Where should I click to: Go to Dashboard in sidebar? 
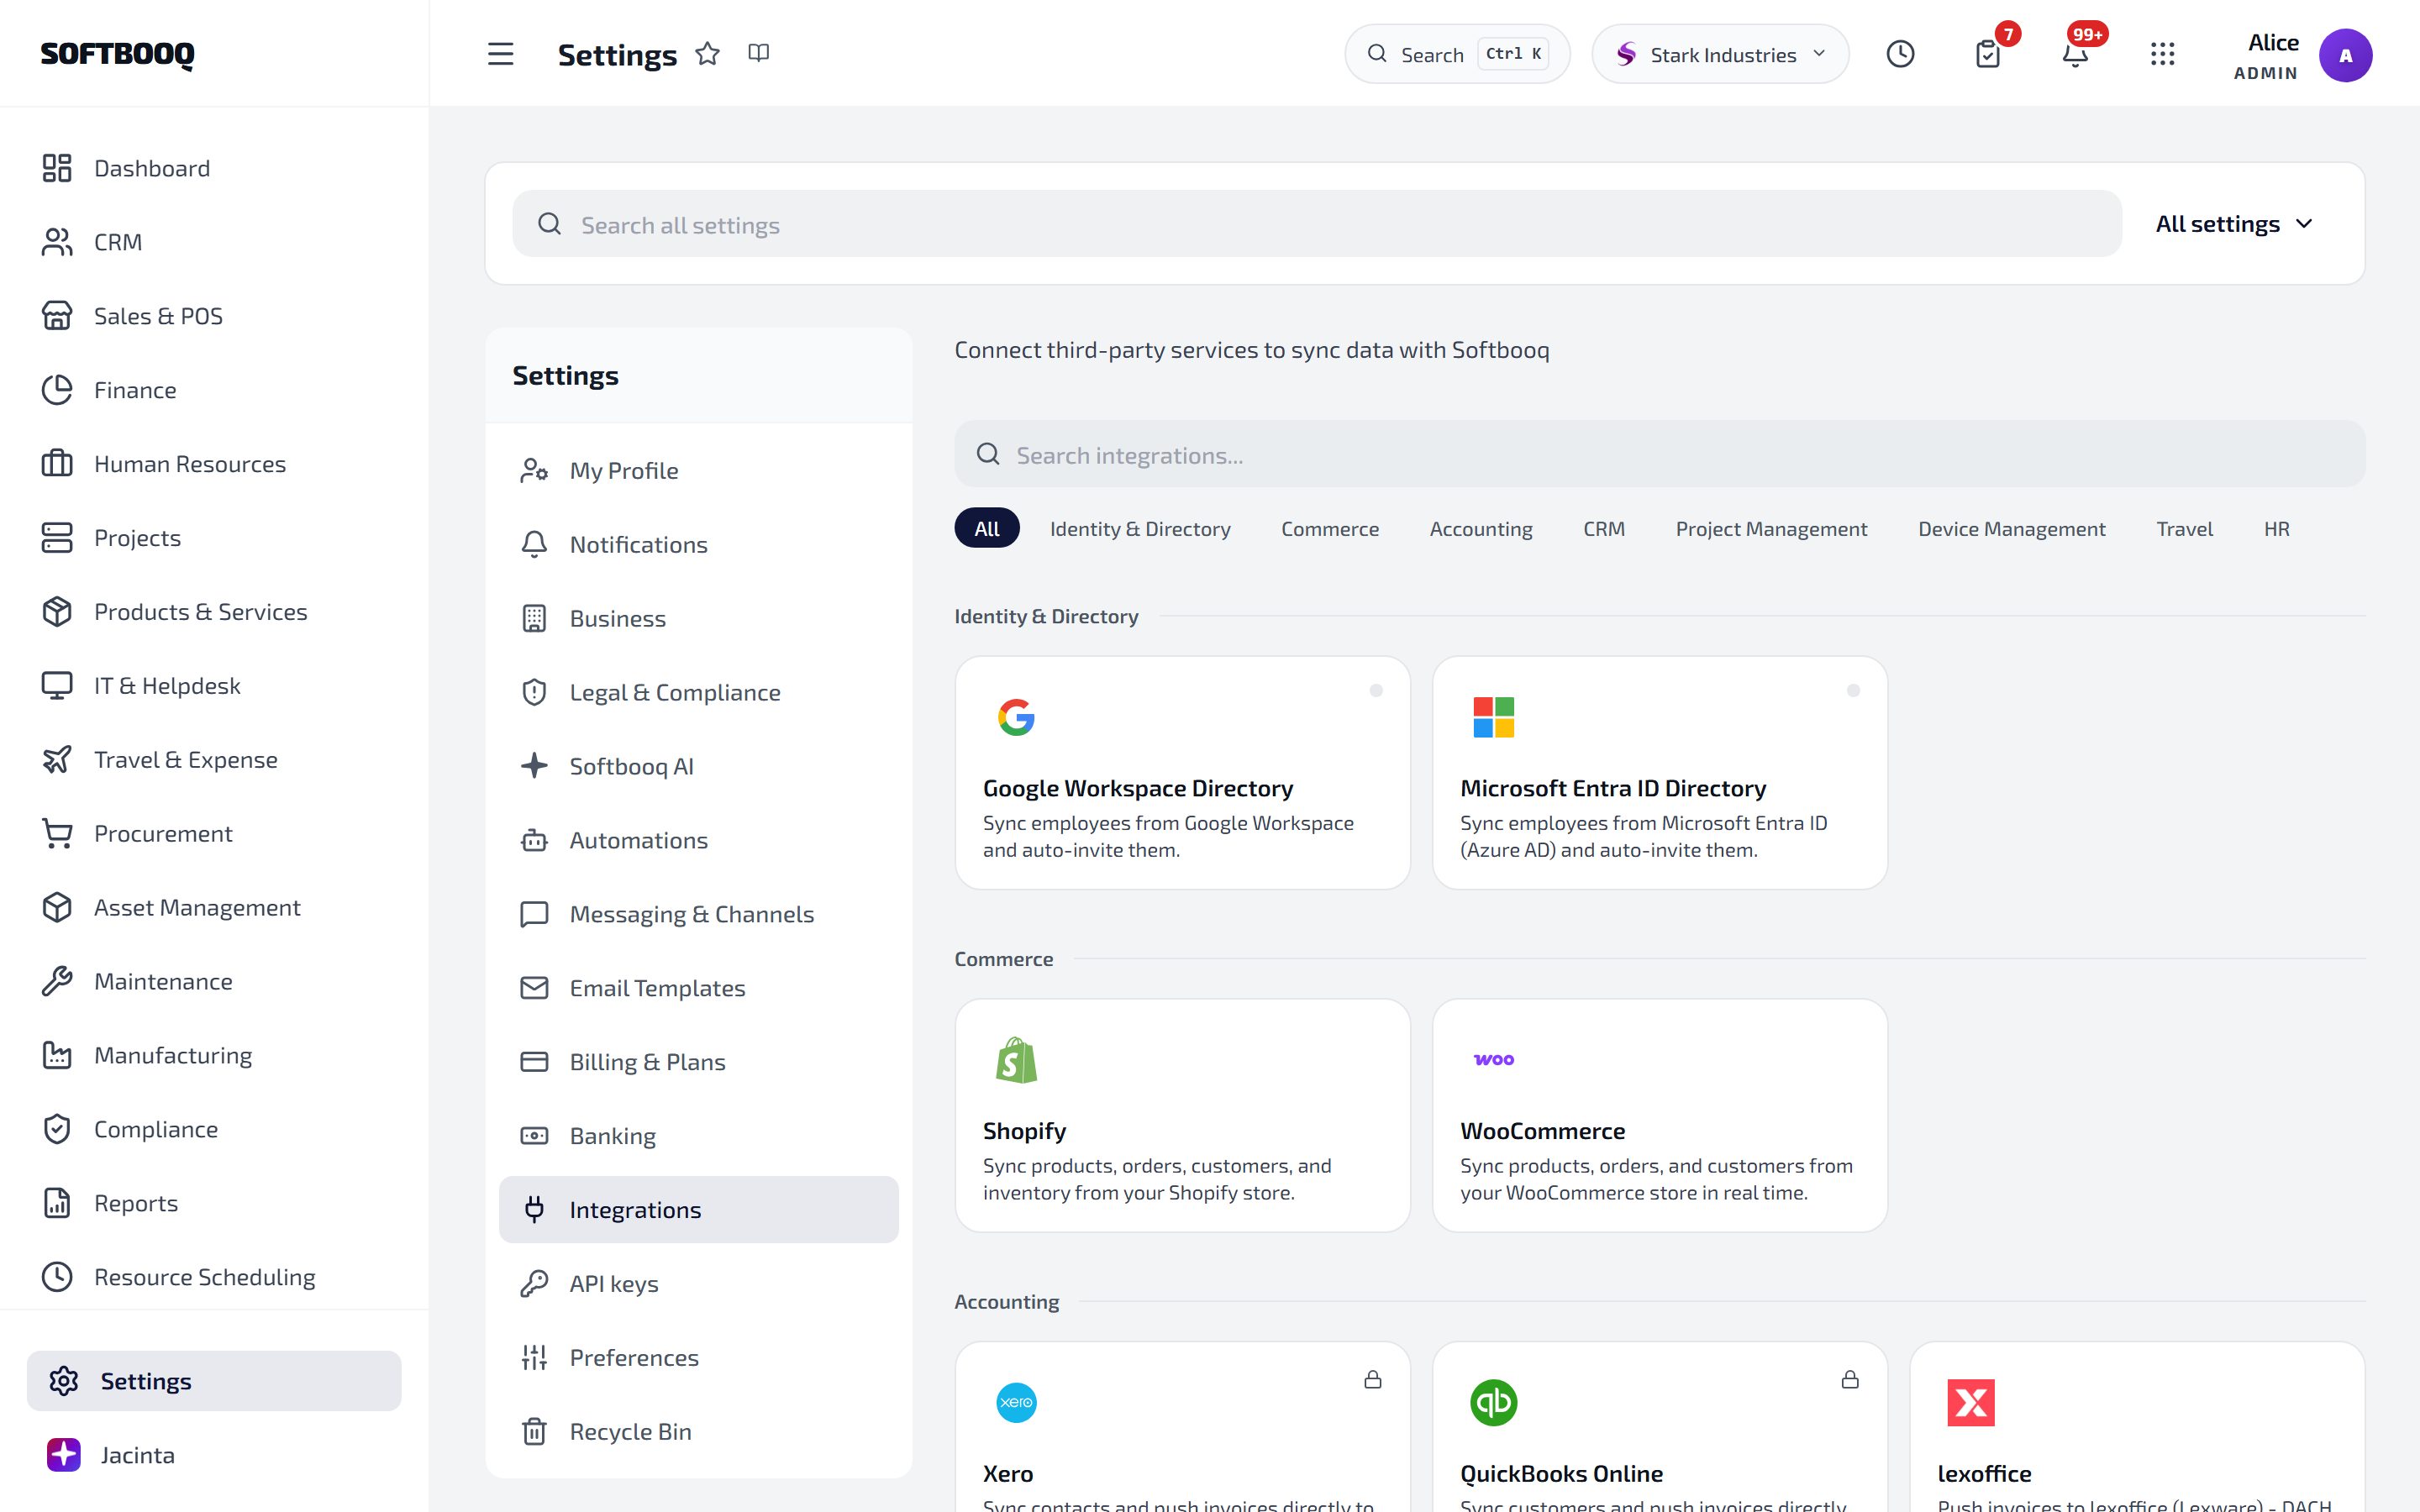coord(214,168)
